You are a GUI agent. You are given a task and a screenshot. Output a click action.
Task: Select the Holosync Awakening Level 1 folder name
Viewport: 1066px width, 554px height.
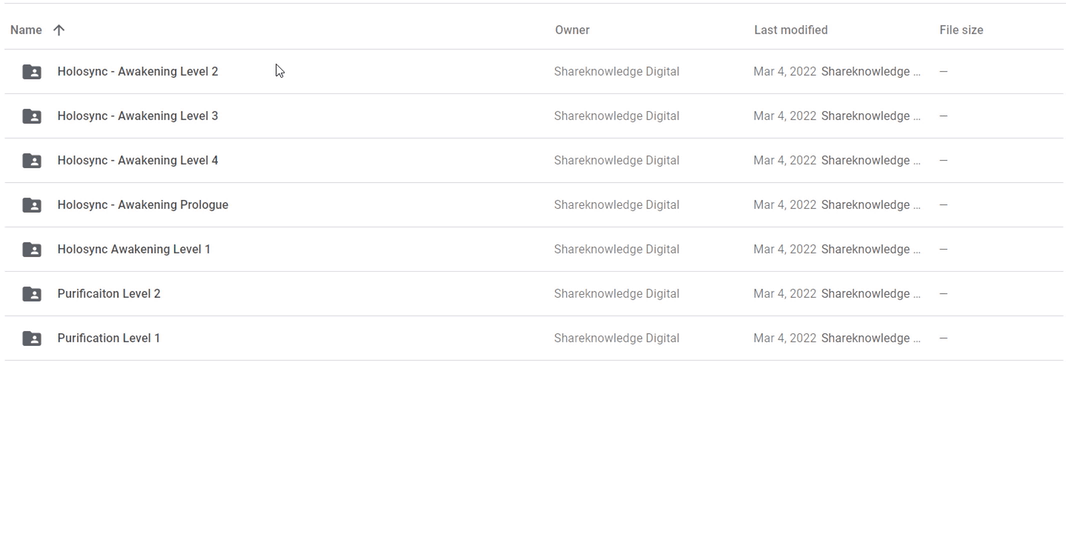click(x=134, y=249)
